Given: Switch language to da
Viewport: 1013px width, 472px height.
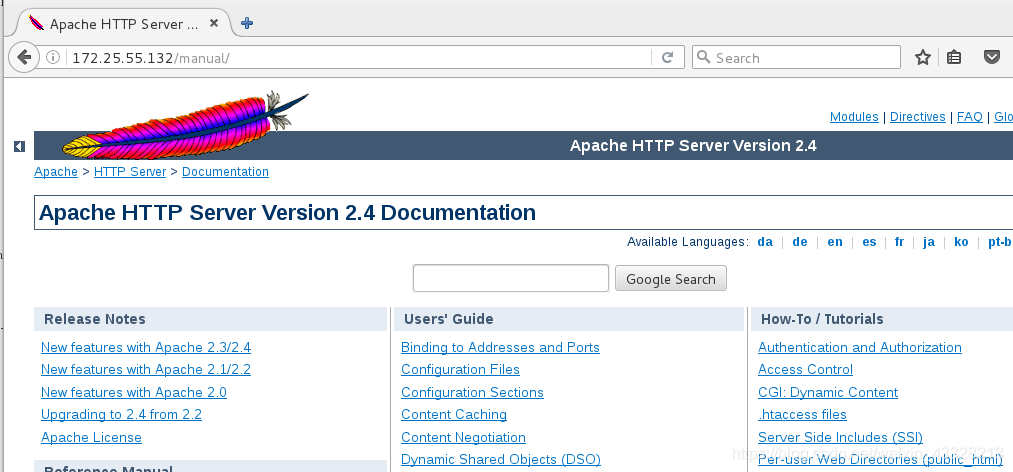Looking at the screenshot, I should [x=765, y=242].
